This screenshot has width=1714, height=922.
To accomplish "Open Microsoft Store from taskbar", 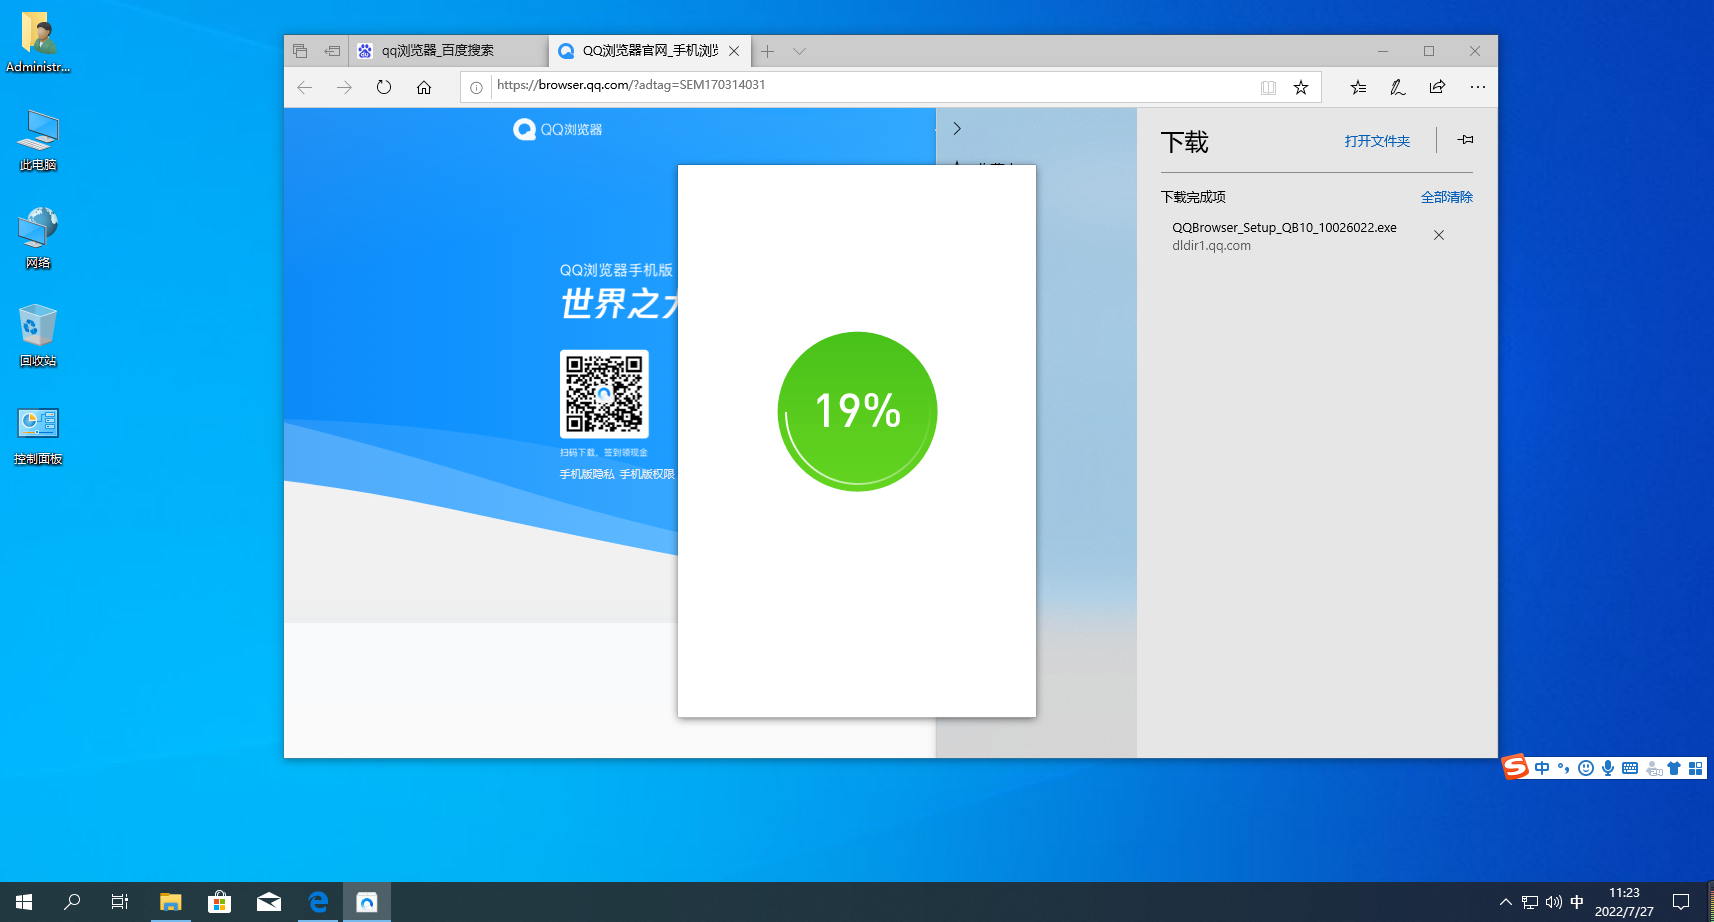I will coord(219,902).
